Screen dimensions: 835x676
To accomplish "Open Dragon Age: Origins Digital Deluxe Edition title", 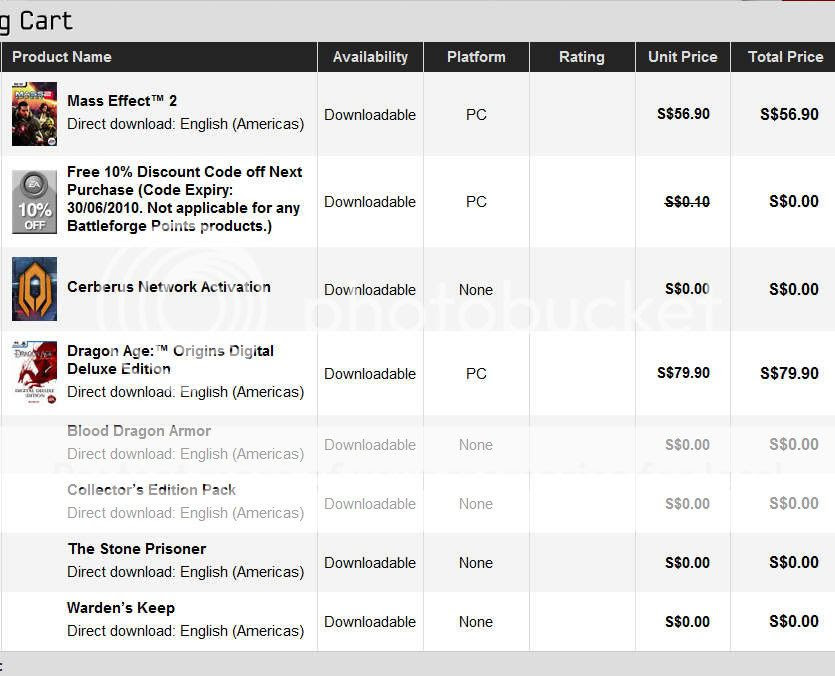I will tap(170, 360).
